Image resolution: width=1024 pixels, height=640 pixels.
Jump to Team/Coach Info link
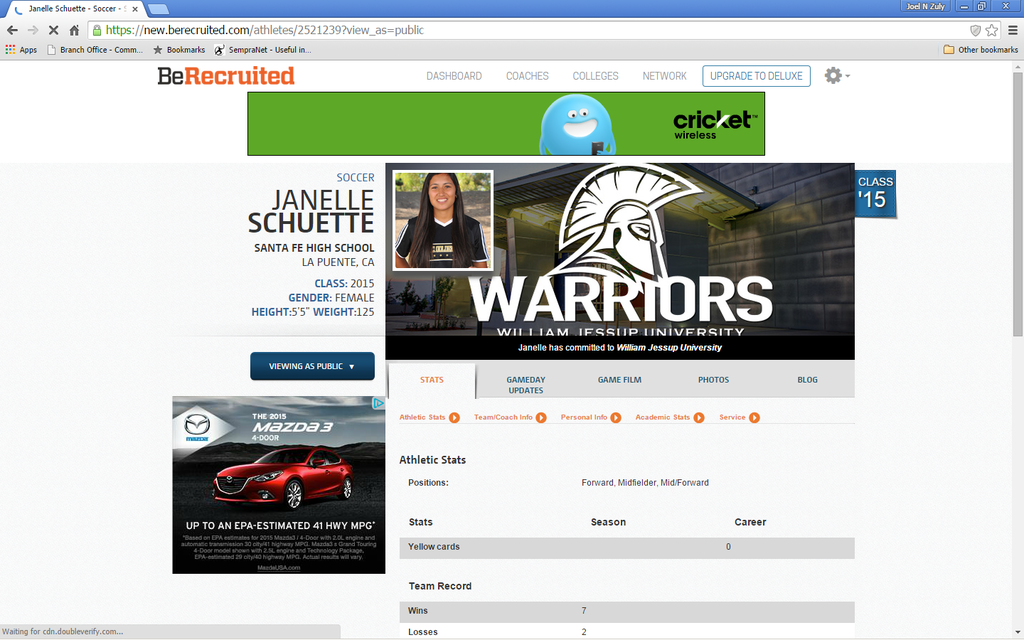click(x=504, y=417)
